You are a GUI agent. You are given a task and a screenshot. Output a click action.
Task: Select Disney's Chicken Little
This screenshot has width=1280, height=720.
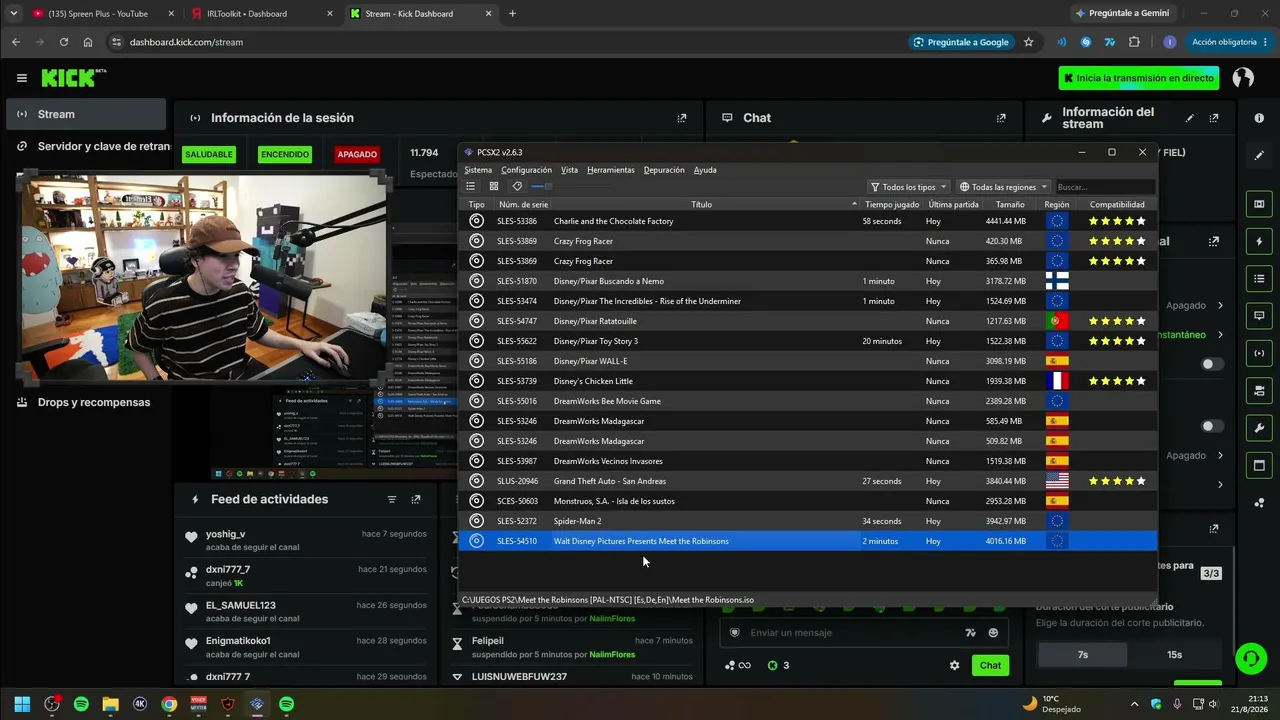coord(808,381)
